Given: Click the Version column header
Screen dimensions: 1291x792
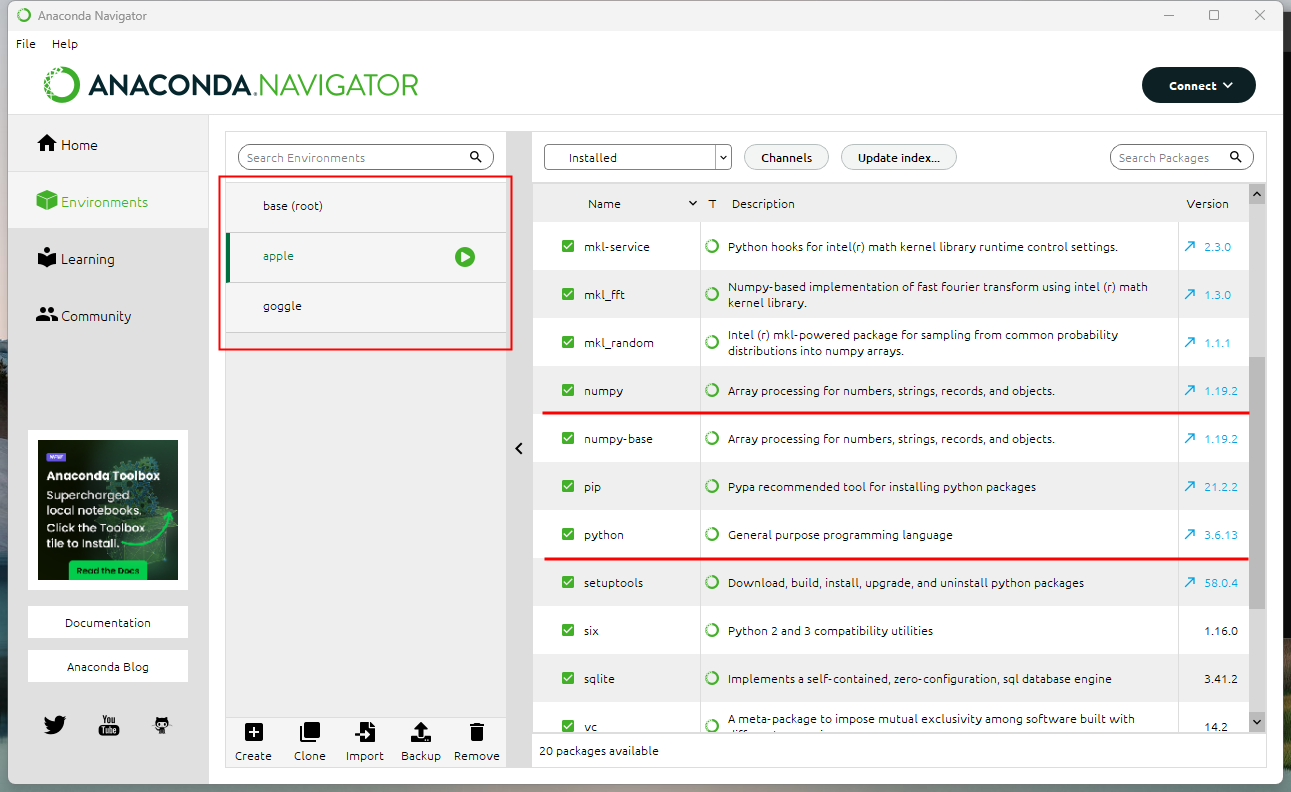Looking at the screenshot, I should [x=1207, y=203].
